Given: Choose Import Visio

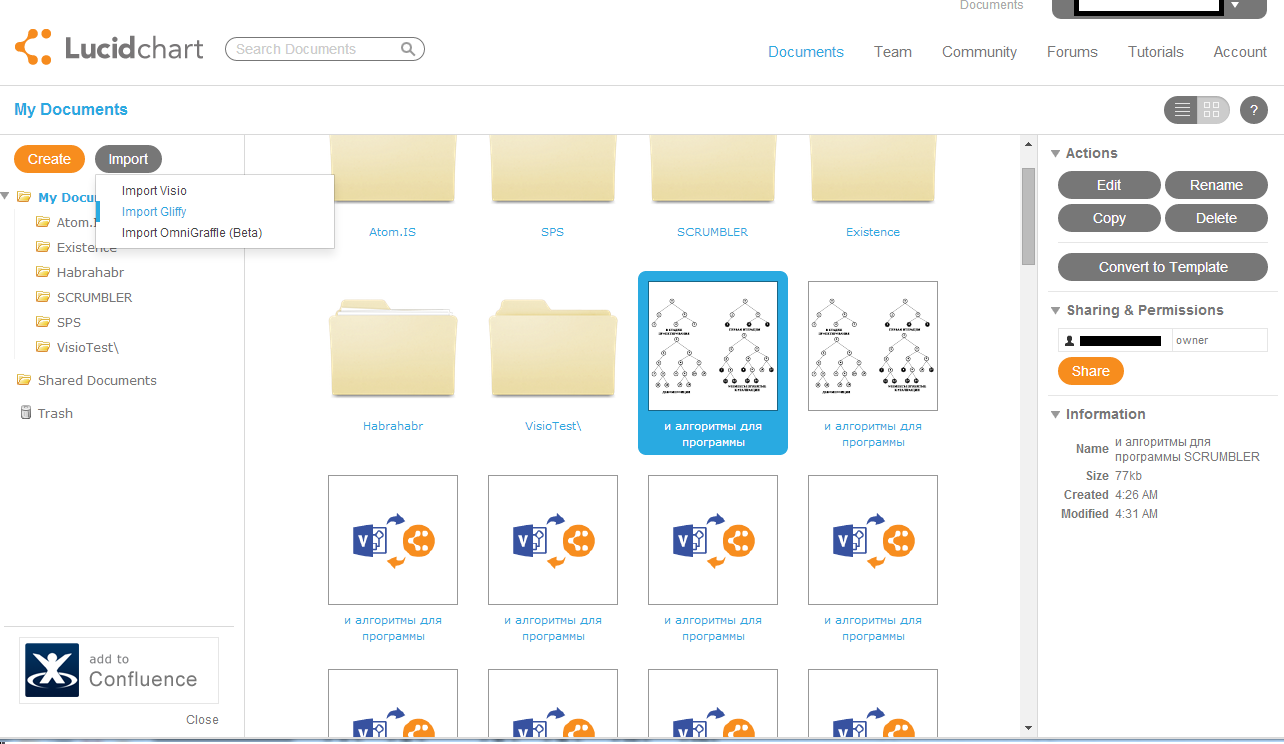Looking at the screenshot, I should [x=154, y=191].
